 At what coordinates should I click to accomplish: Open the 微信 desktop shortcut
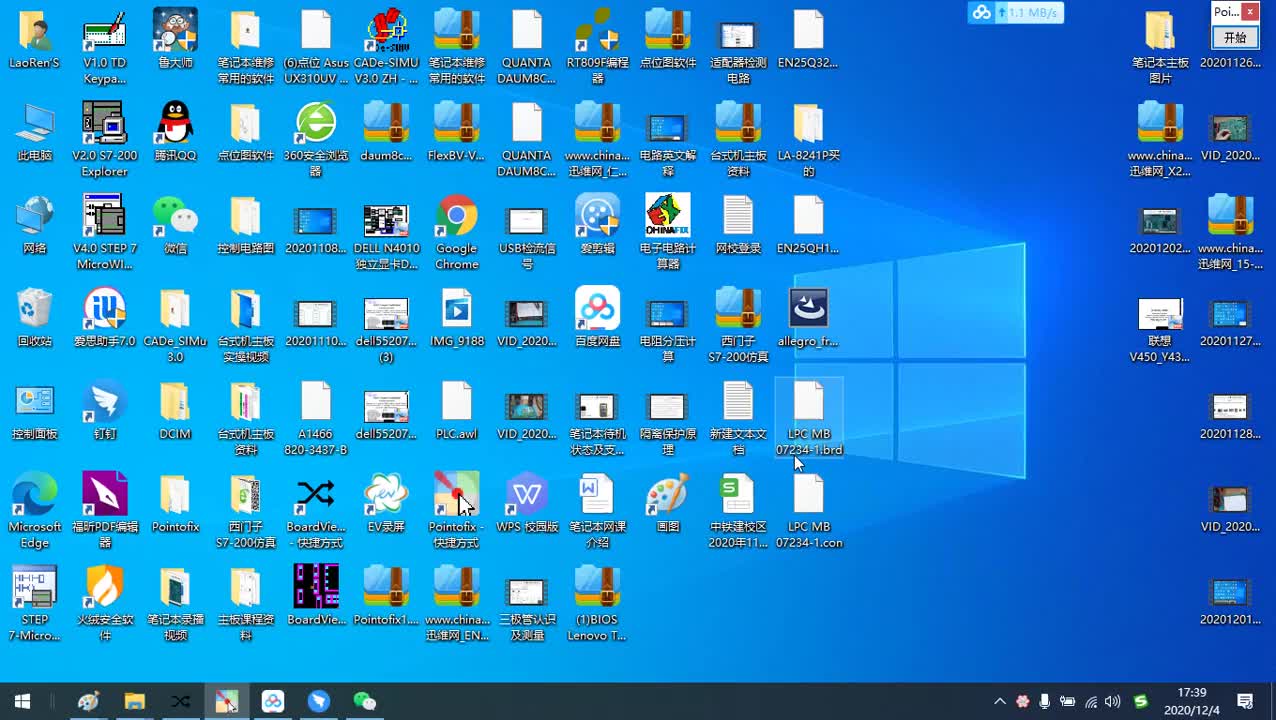(175, 225)
